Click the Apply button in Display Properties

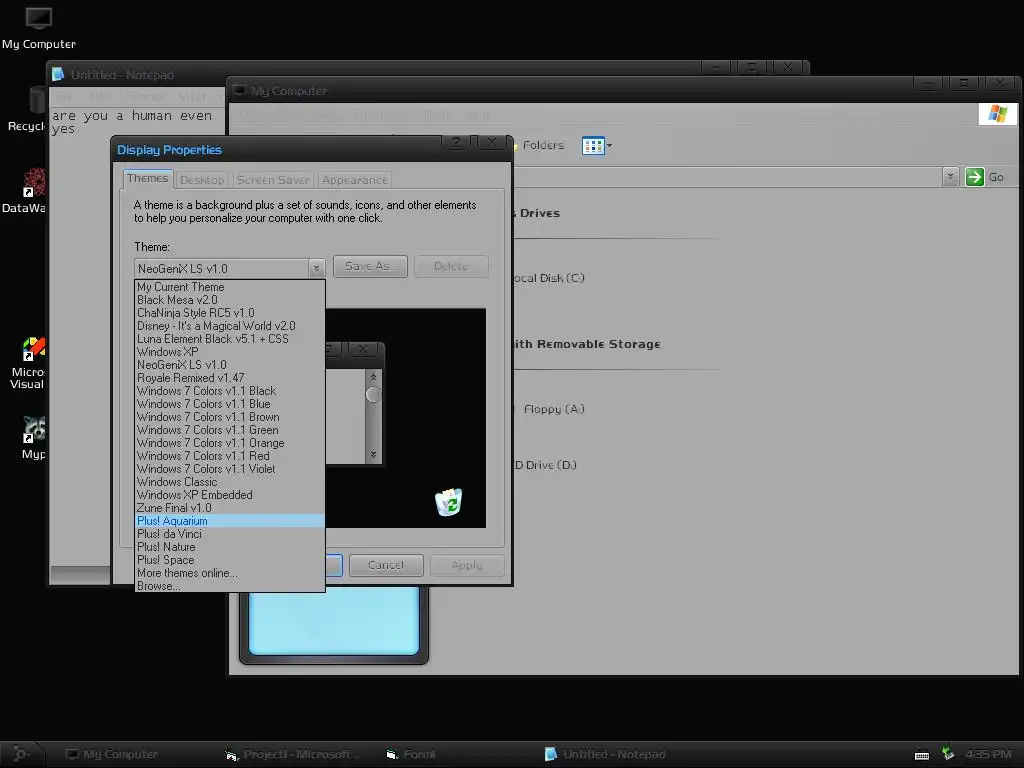tap(467, 565)
